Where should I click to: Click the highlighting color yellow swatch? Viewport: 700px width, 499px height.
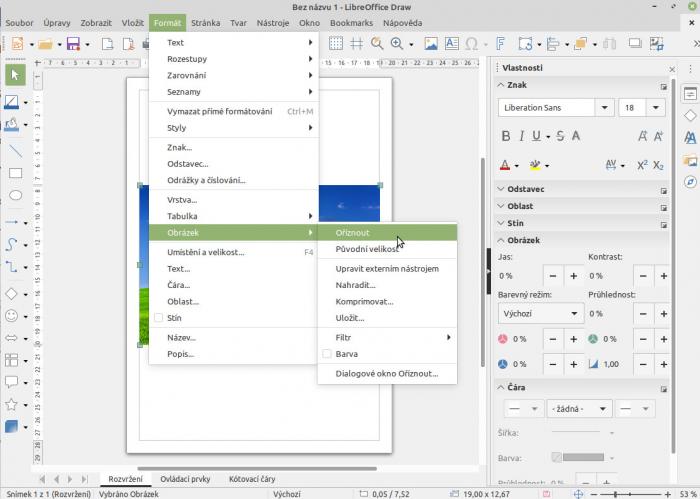pos(535,165)
